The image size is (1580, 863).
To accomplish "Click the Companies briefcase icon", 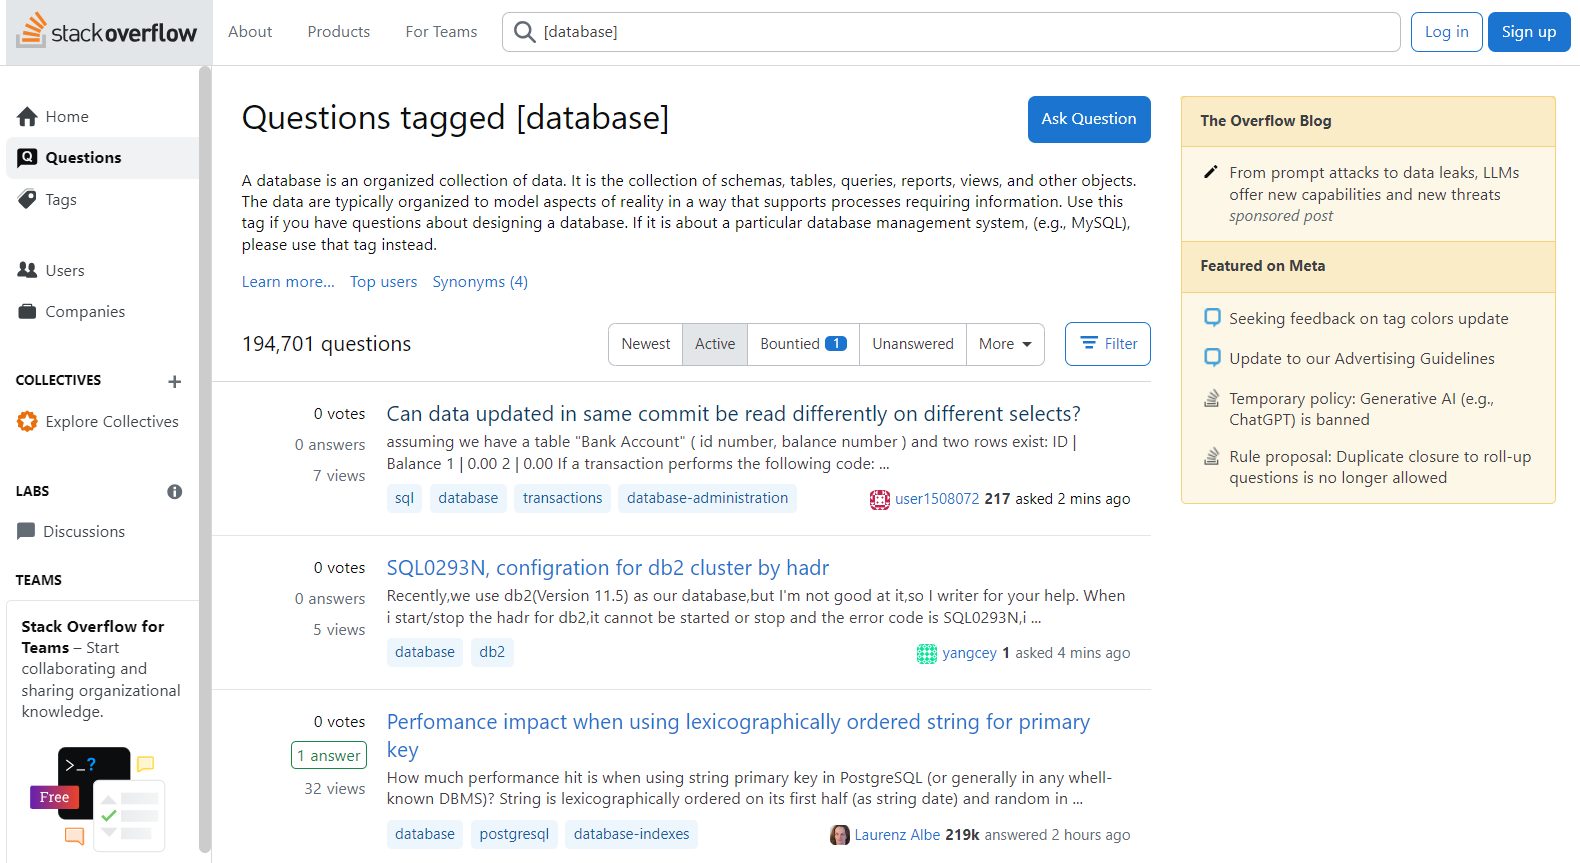I will tap(27, 312).
